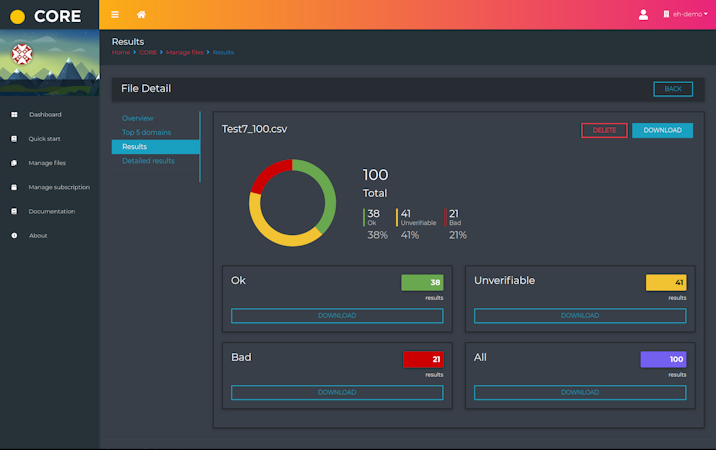Click the yellow 41 Unverifiable badge
The width and height of the screenshot is (716, 450).
[x=666, y=282]
